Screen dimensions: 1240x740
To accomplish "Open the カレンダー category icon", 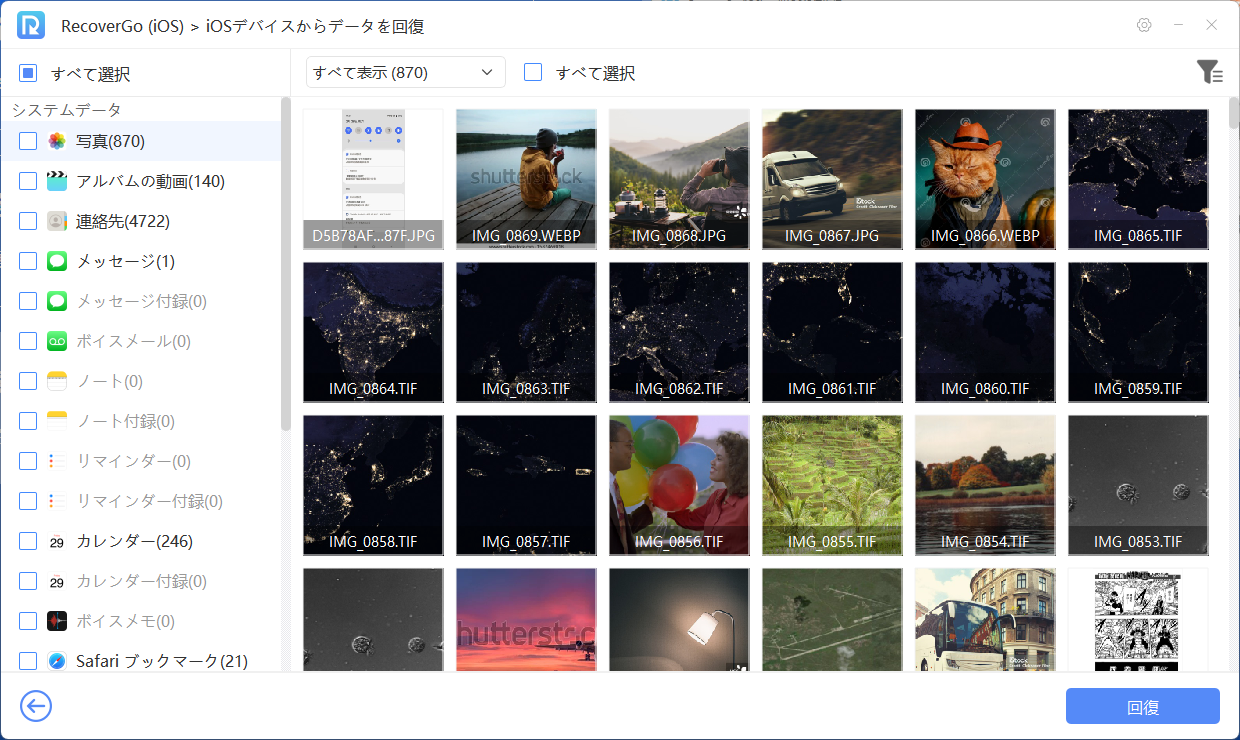I will 57,541.
